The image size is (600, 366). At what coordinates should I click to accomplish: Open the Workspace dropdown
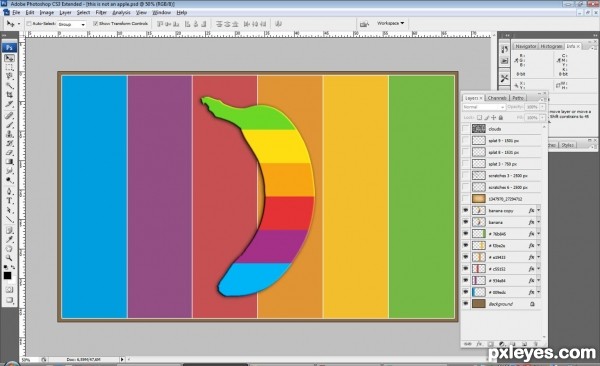click(x=390, y=23)
